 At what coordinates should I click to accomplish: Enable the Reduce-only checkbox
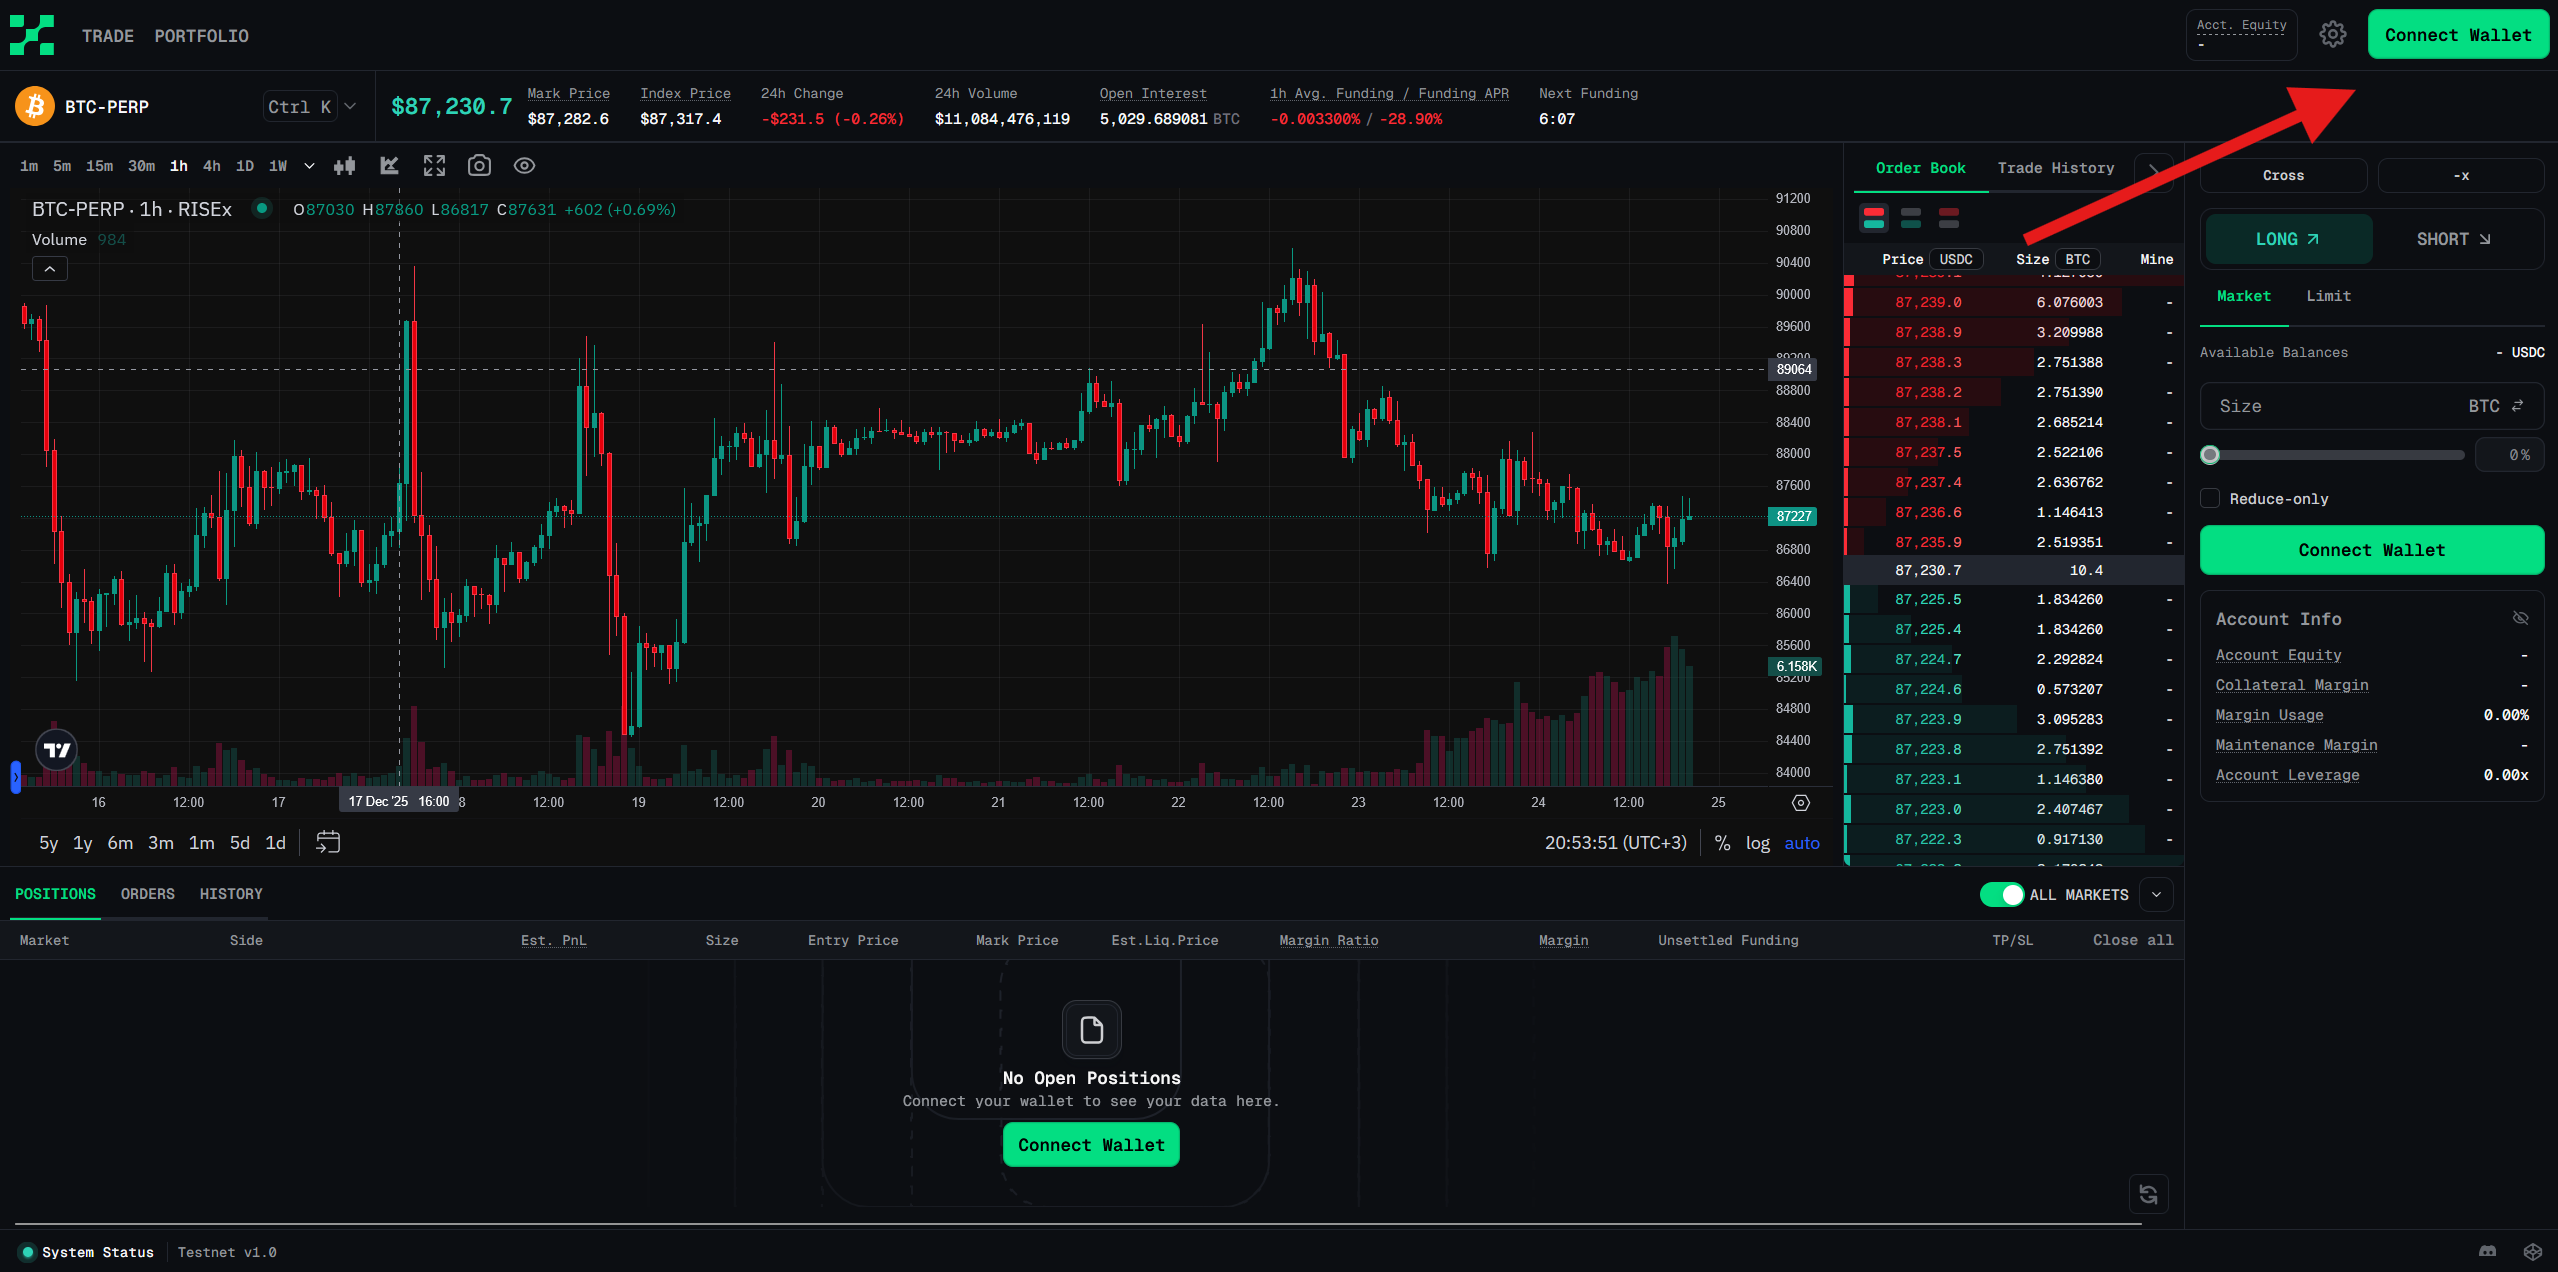click(2211, 498)
